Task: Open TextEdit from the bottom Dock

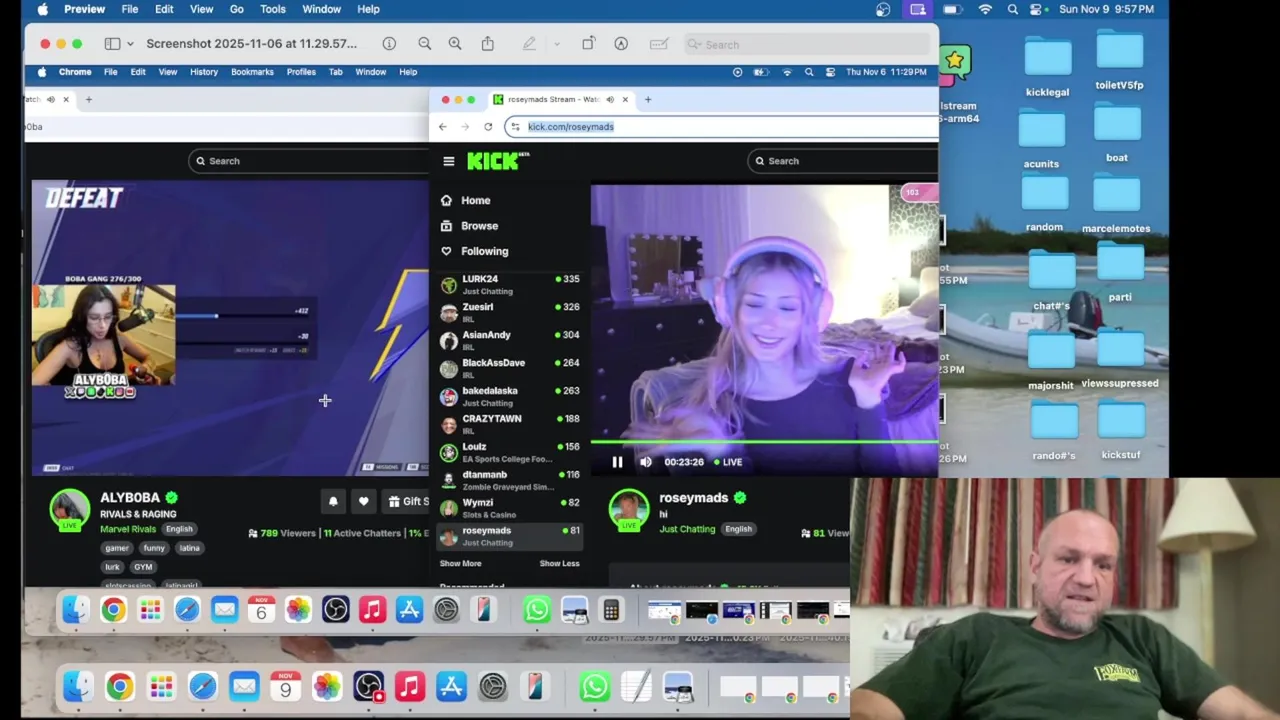Action: [x=636, y=686]
